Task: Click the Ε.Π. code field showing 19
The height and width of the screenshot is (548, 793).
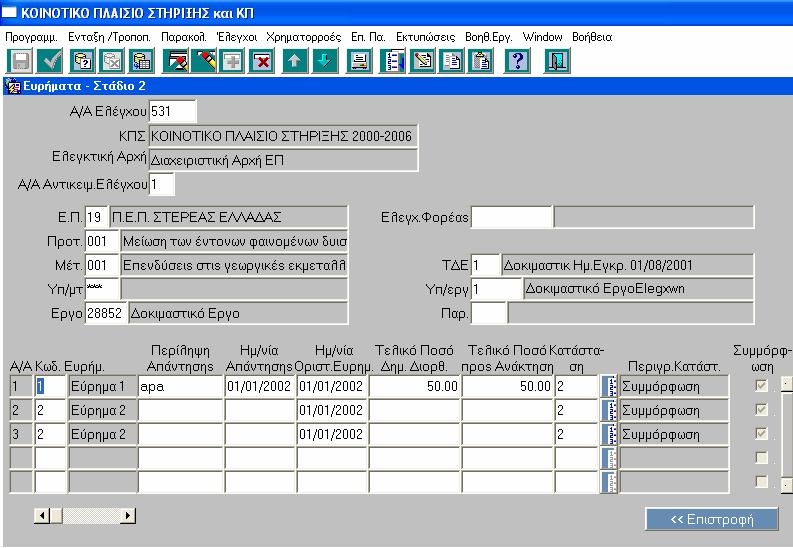Action: tap(97, 217)
